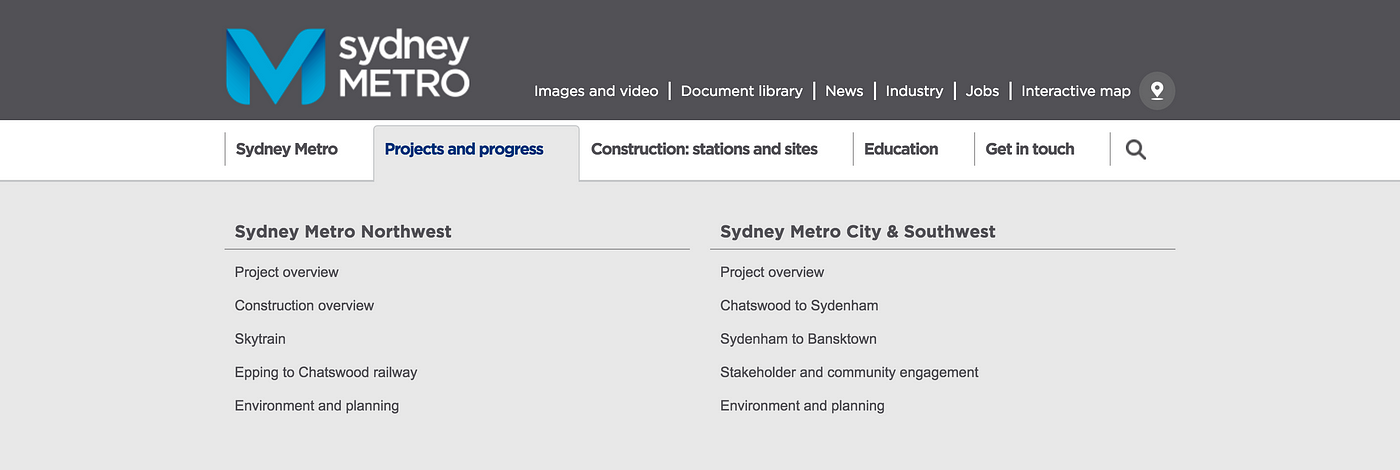Open the Get in touch menu
The width and height of the screenshot is (1400, 470).
(1030, 149)
